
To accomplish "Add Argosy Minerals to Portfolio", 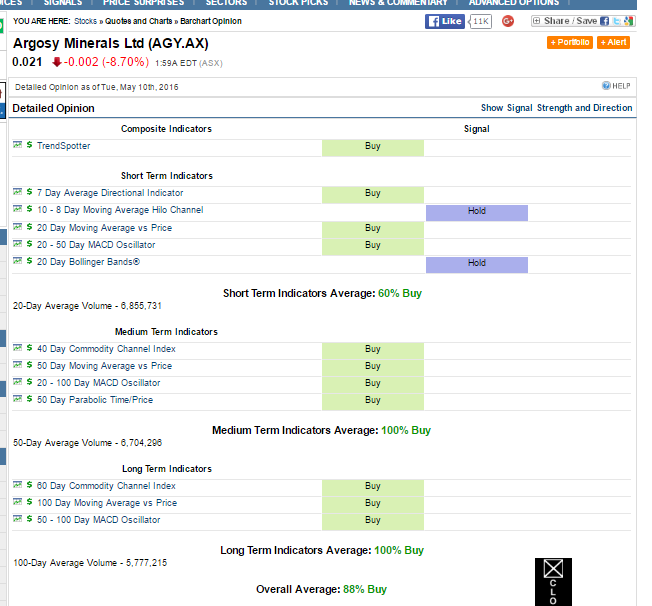I will click(570, 42).
